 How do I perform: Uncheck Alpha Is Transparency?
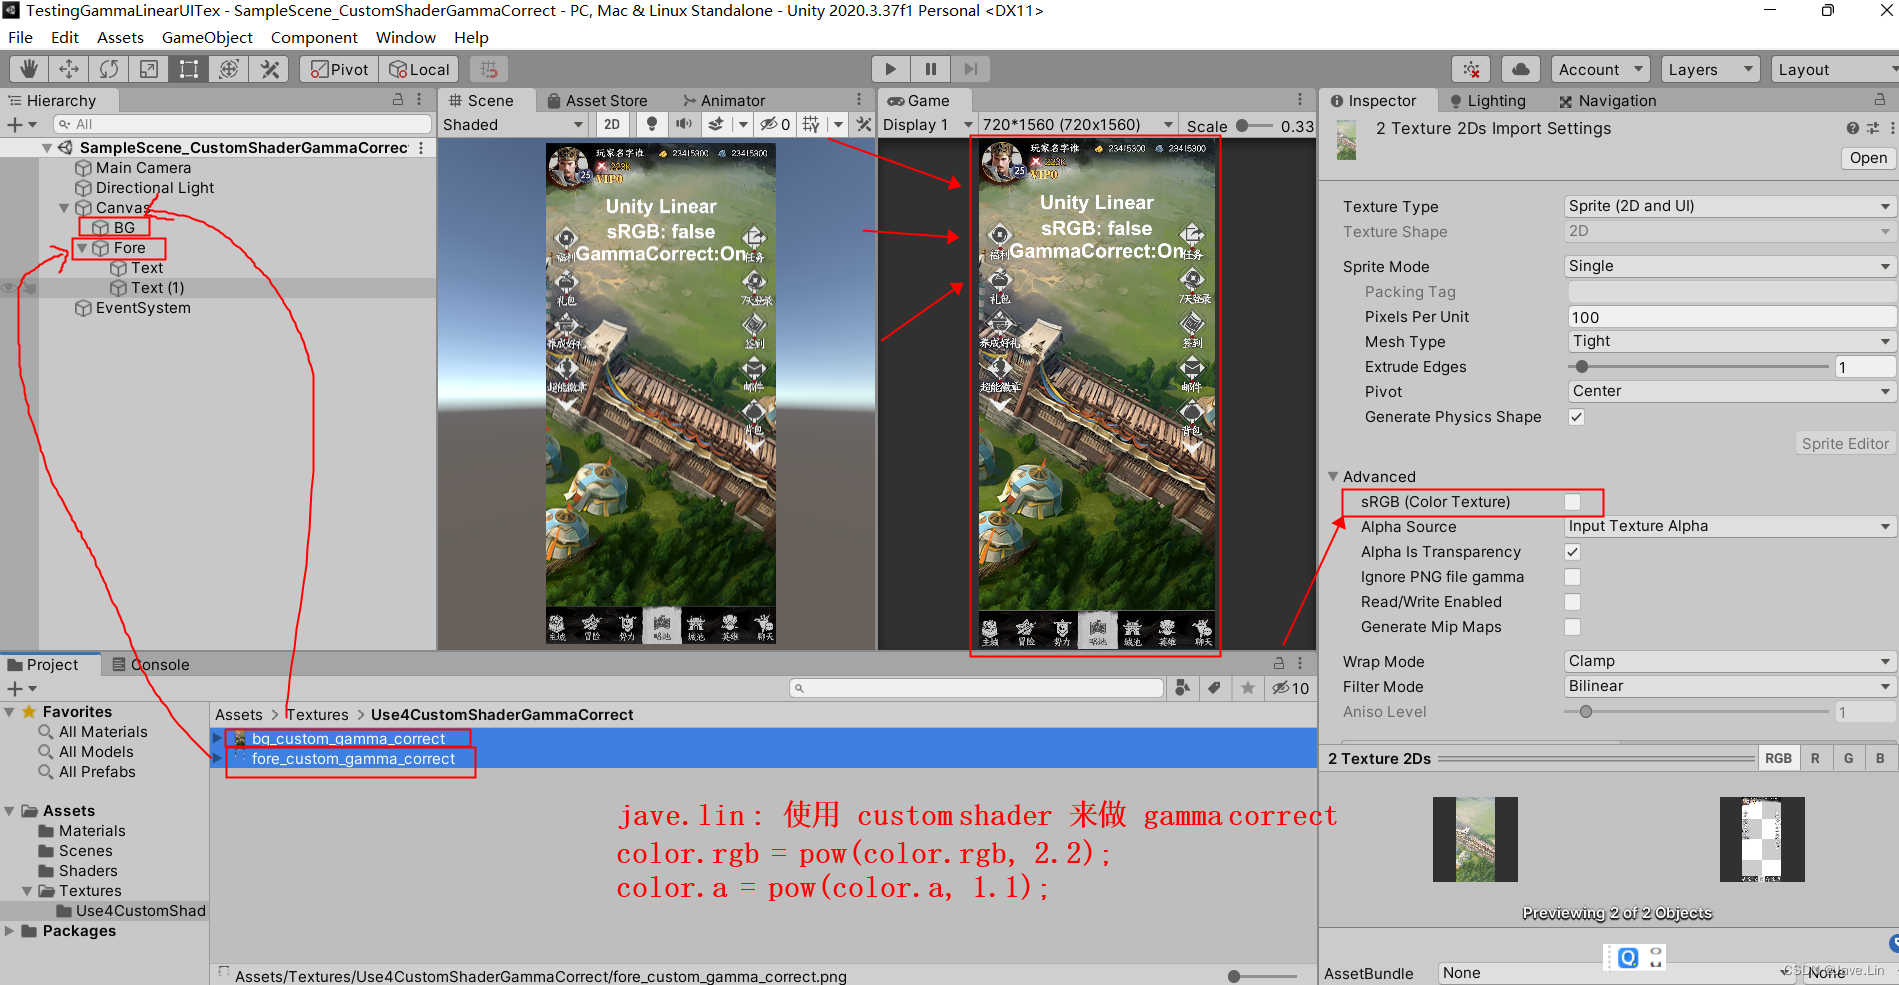(x=1572, y=551)
